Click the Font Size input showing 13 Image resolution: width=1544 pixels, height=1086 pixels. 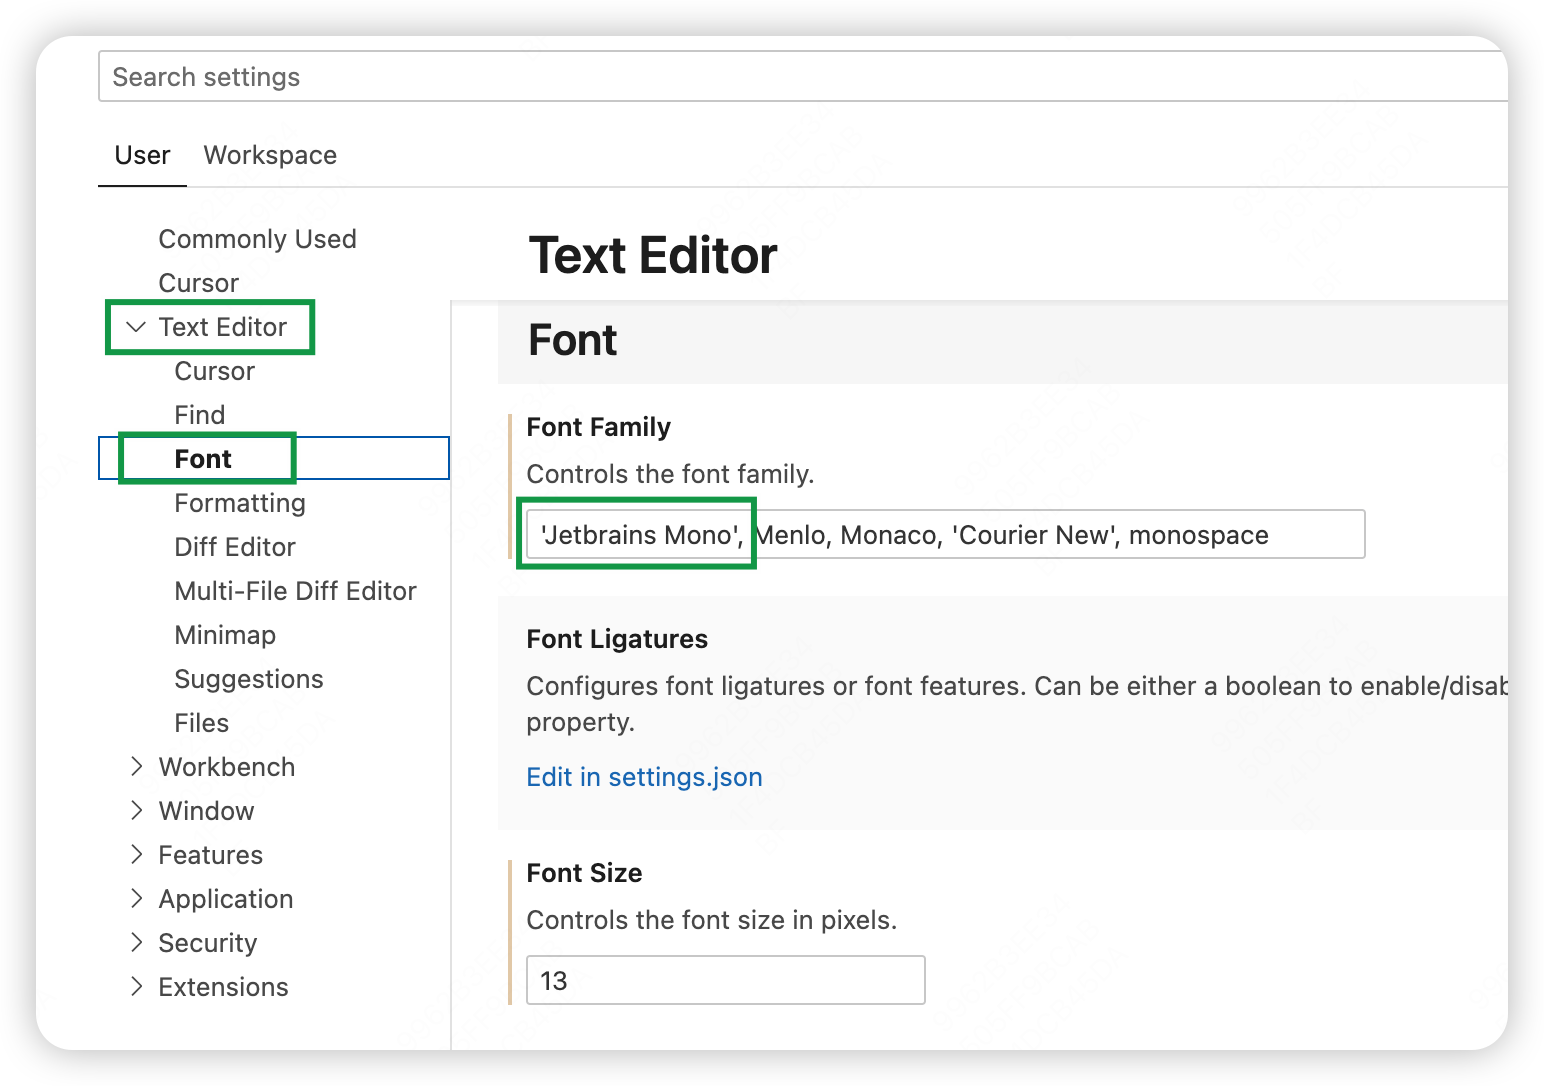click(x=725, y=980)
